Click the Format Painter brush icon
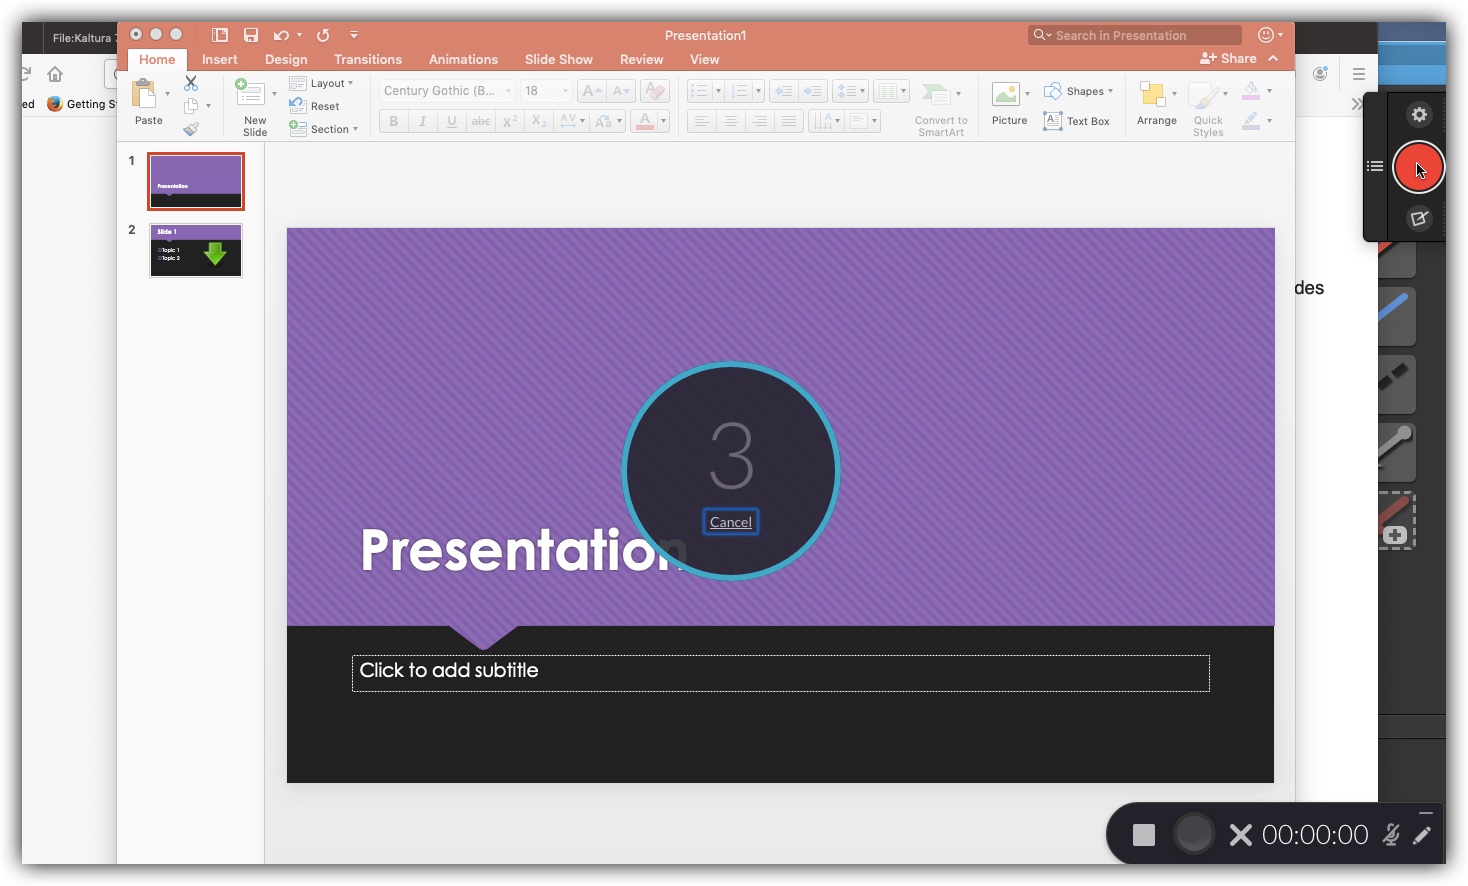Image resolution: width=1468 pixels, height=886 pixels. 191,129
